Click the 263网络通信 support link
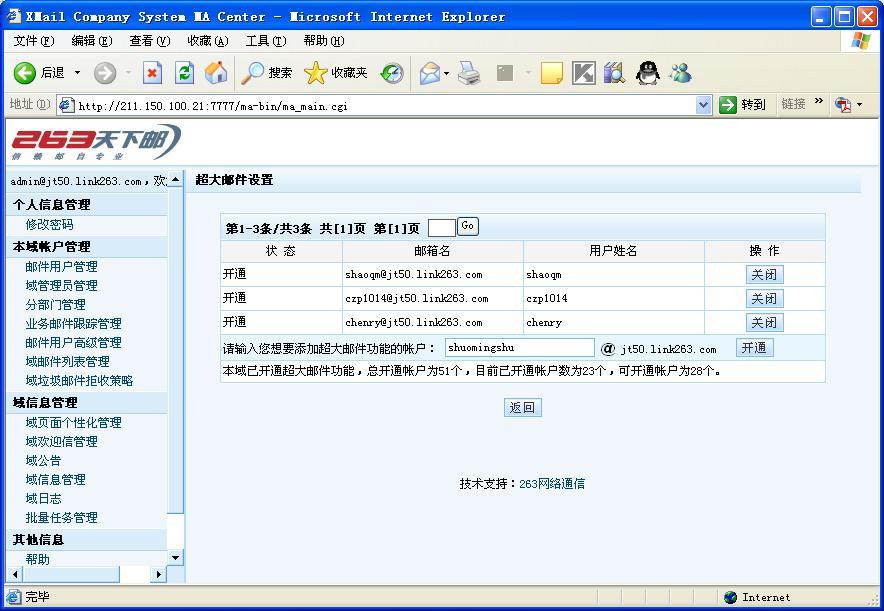The width and height of the screenshot is (884, 611). coord(551,484)
